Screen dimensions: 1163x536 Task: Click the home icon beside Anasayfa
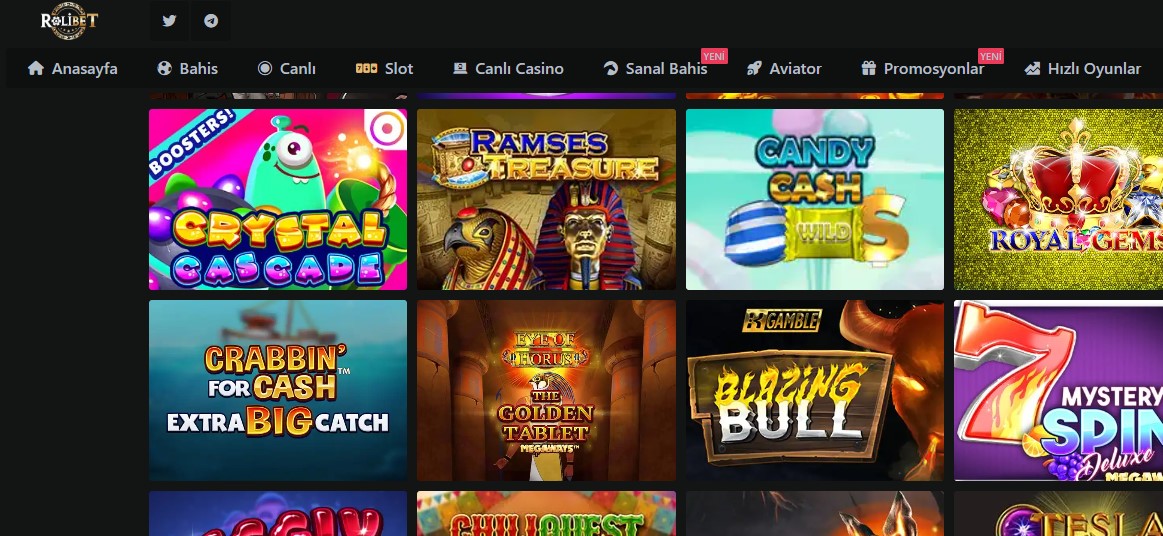pyautogui.click(x=36, y=68)
